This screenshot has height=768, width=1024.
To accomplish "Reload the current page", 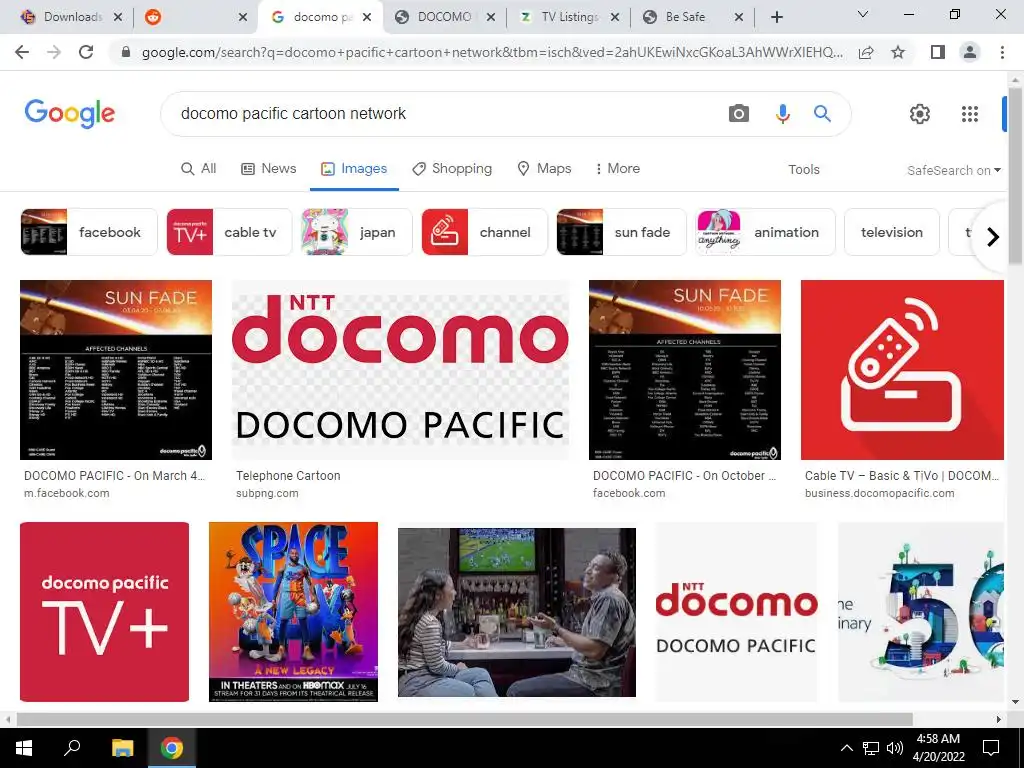I will 86,52.
